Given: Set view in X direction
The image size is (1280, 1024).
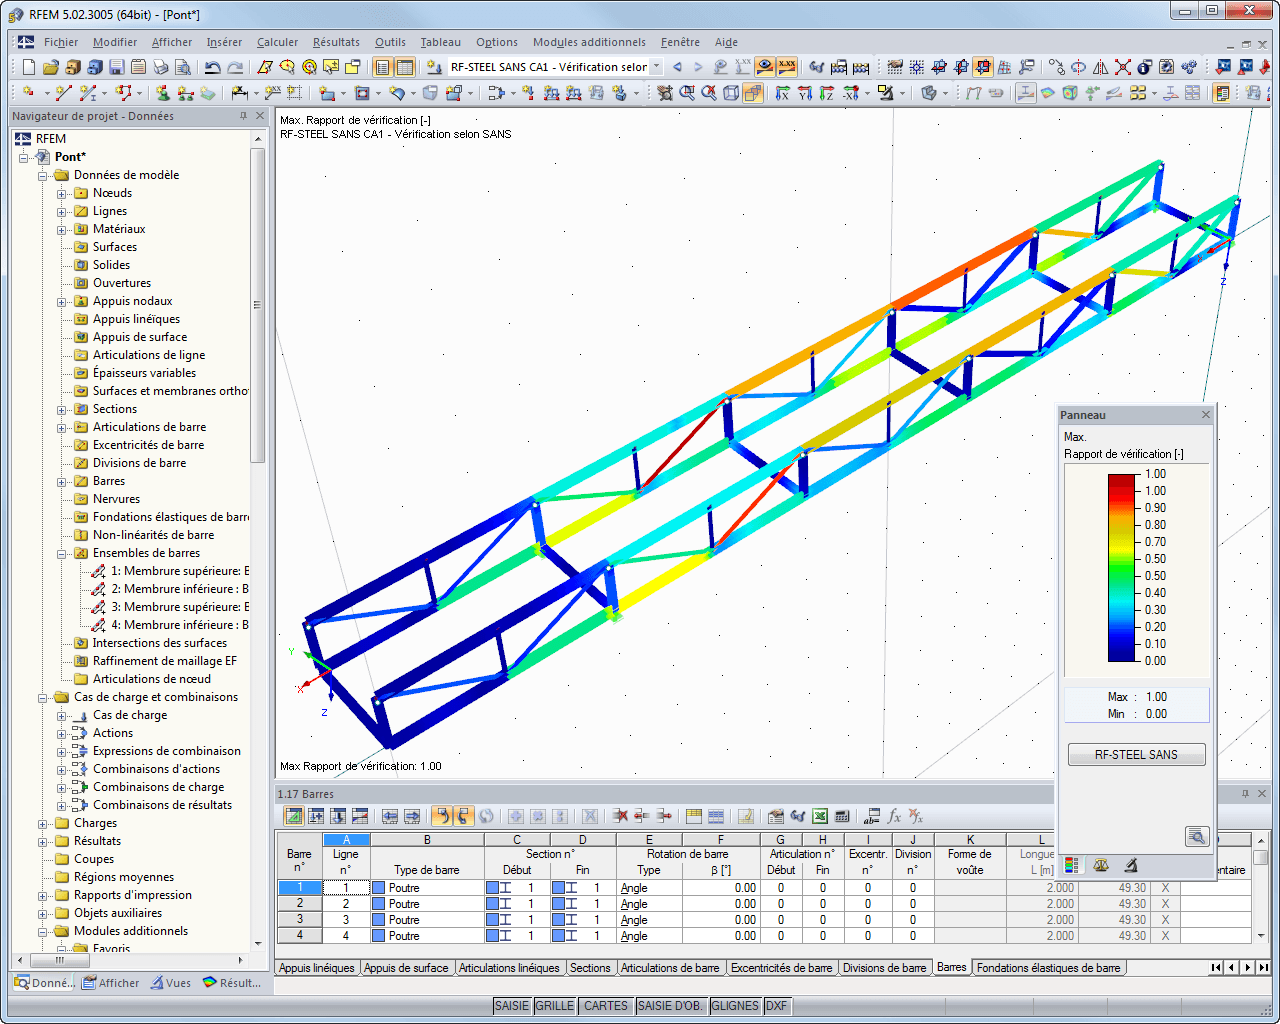Looking at the screenshot, I should click(x=783, y=93).
